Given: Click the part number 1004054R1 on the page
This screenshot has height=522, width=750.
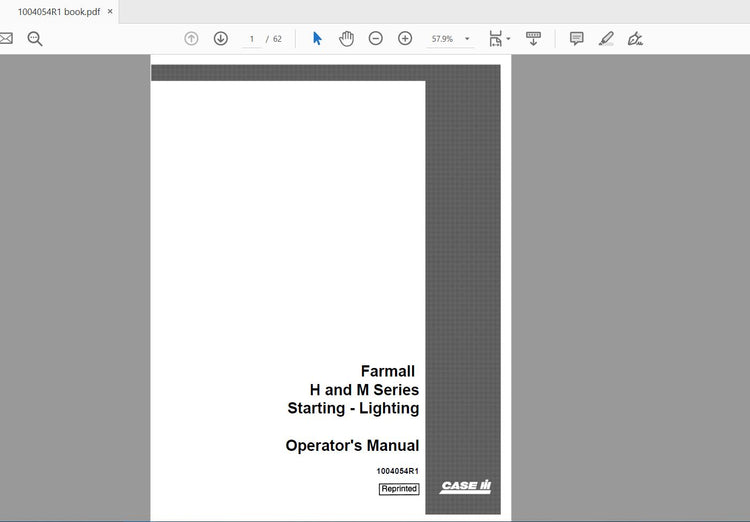Looking at the screenshot, I should coord(397,471).
